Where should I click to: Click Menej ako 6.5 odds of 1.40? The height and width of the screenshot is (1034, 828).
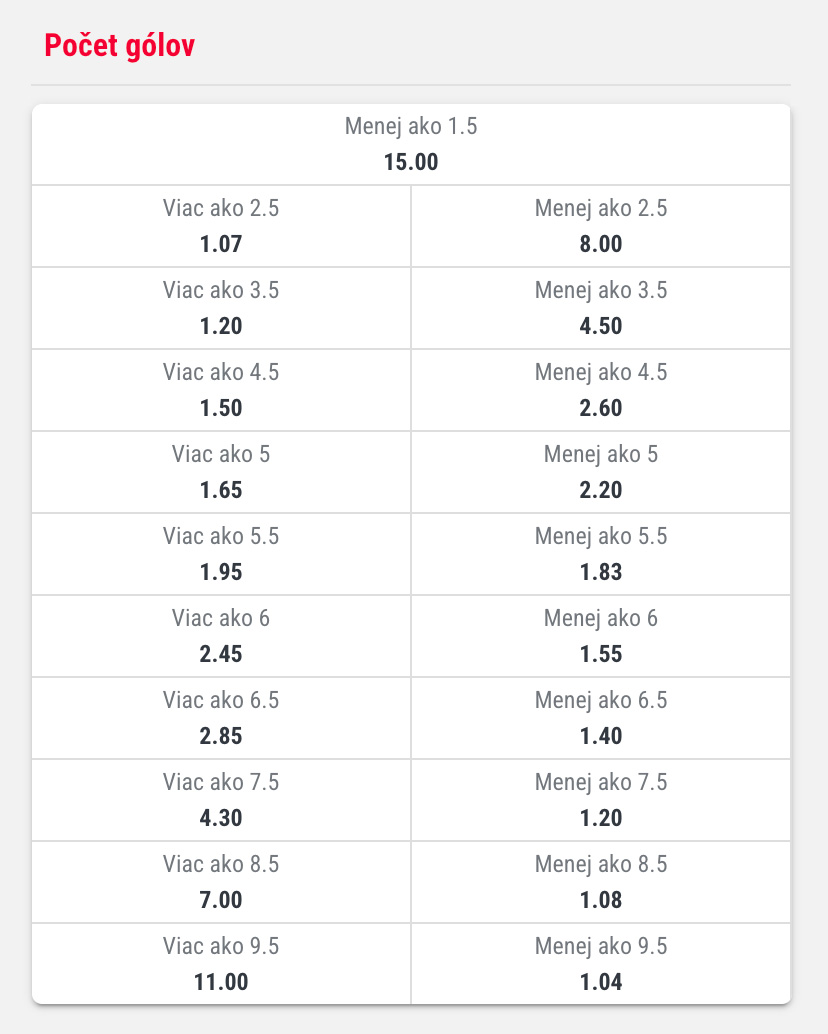click(x=600, y=718)
